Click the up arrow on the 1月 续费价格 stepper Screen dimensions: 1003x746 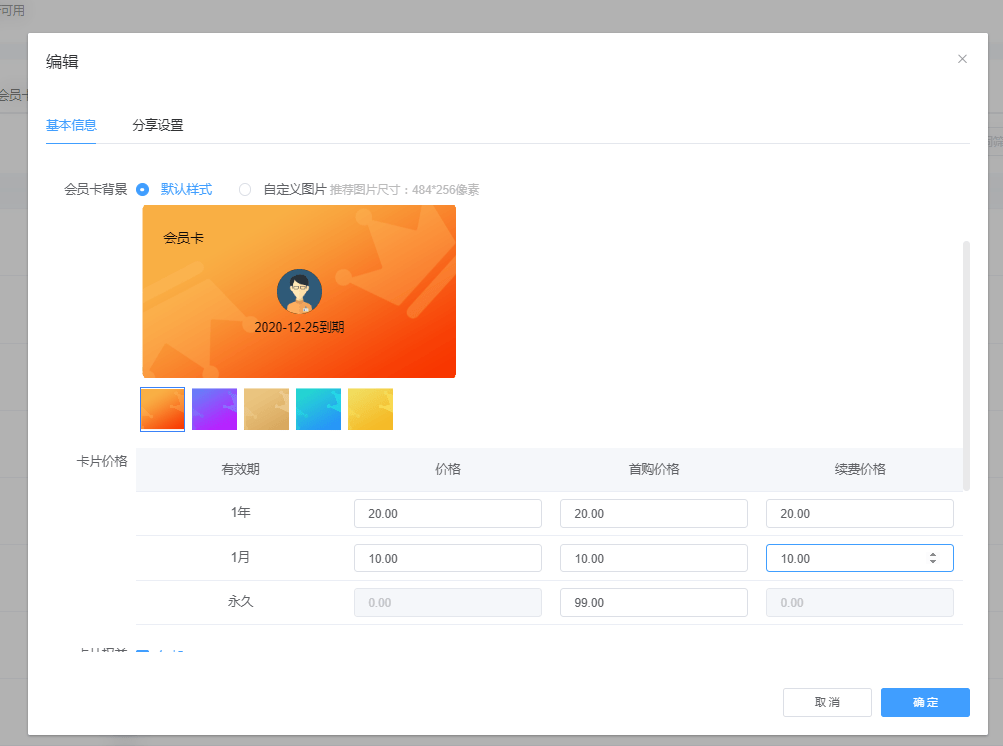point(933,554)
